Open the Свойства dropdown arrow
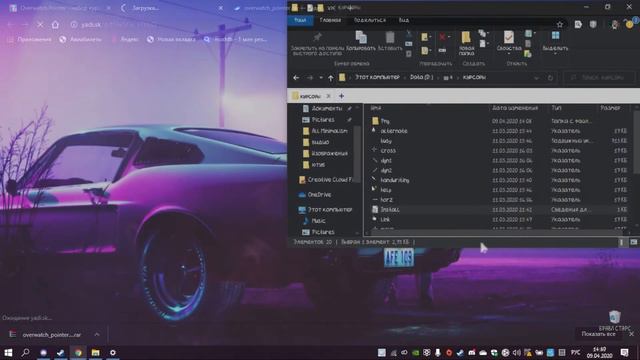This screenshot has width=640, height=360. tap(509, 54)
